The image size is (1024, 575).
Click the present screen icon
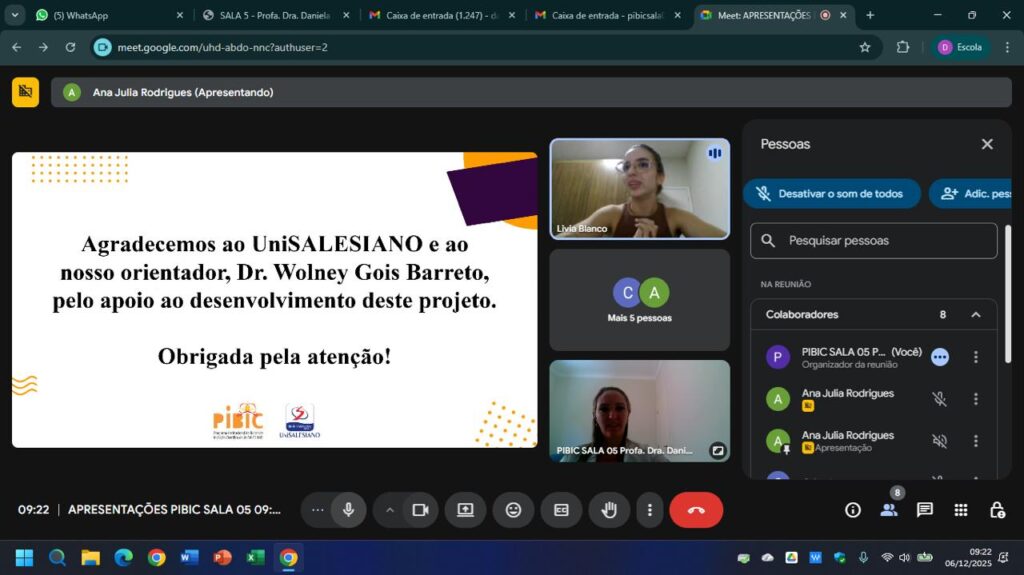point(465,510)
